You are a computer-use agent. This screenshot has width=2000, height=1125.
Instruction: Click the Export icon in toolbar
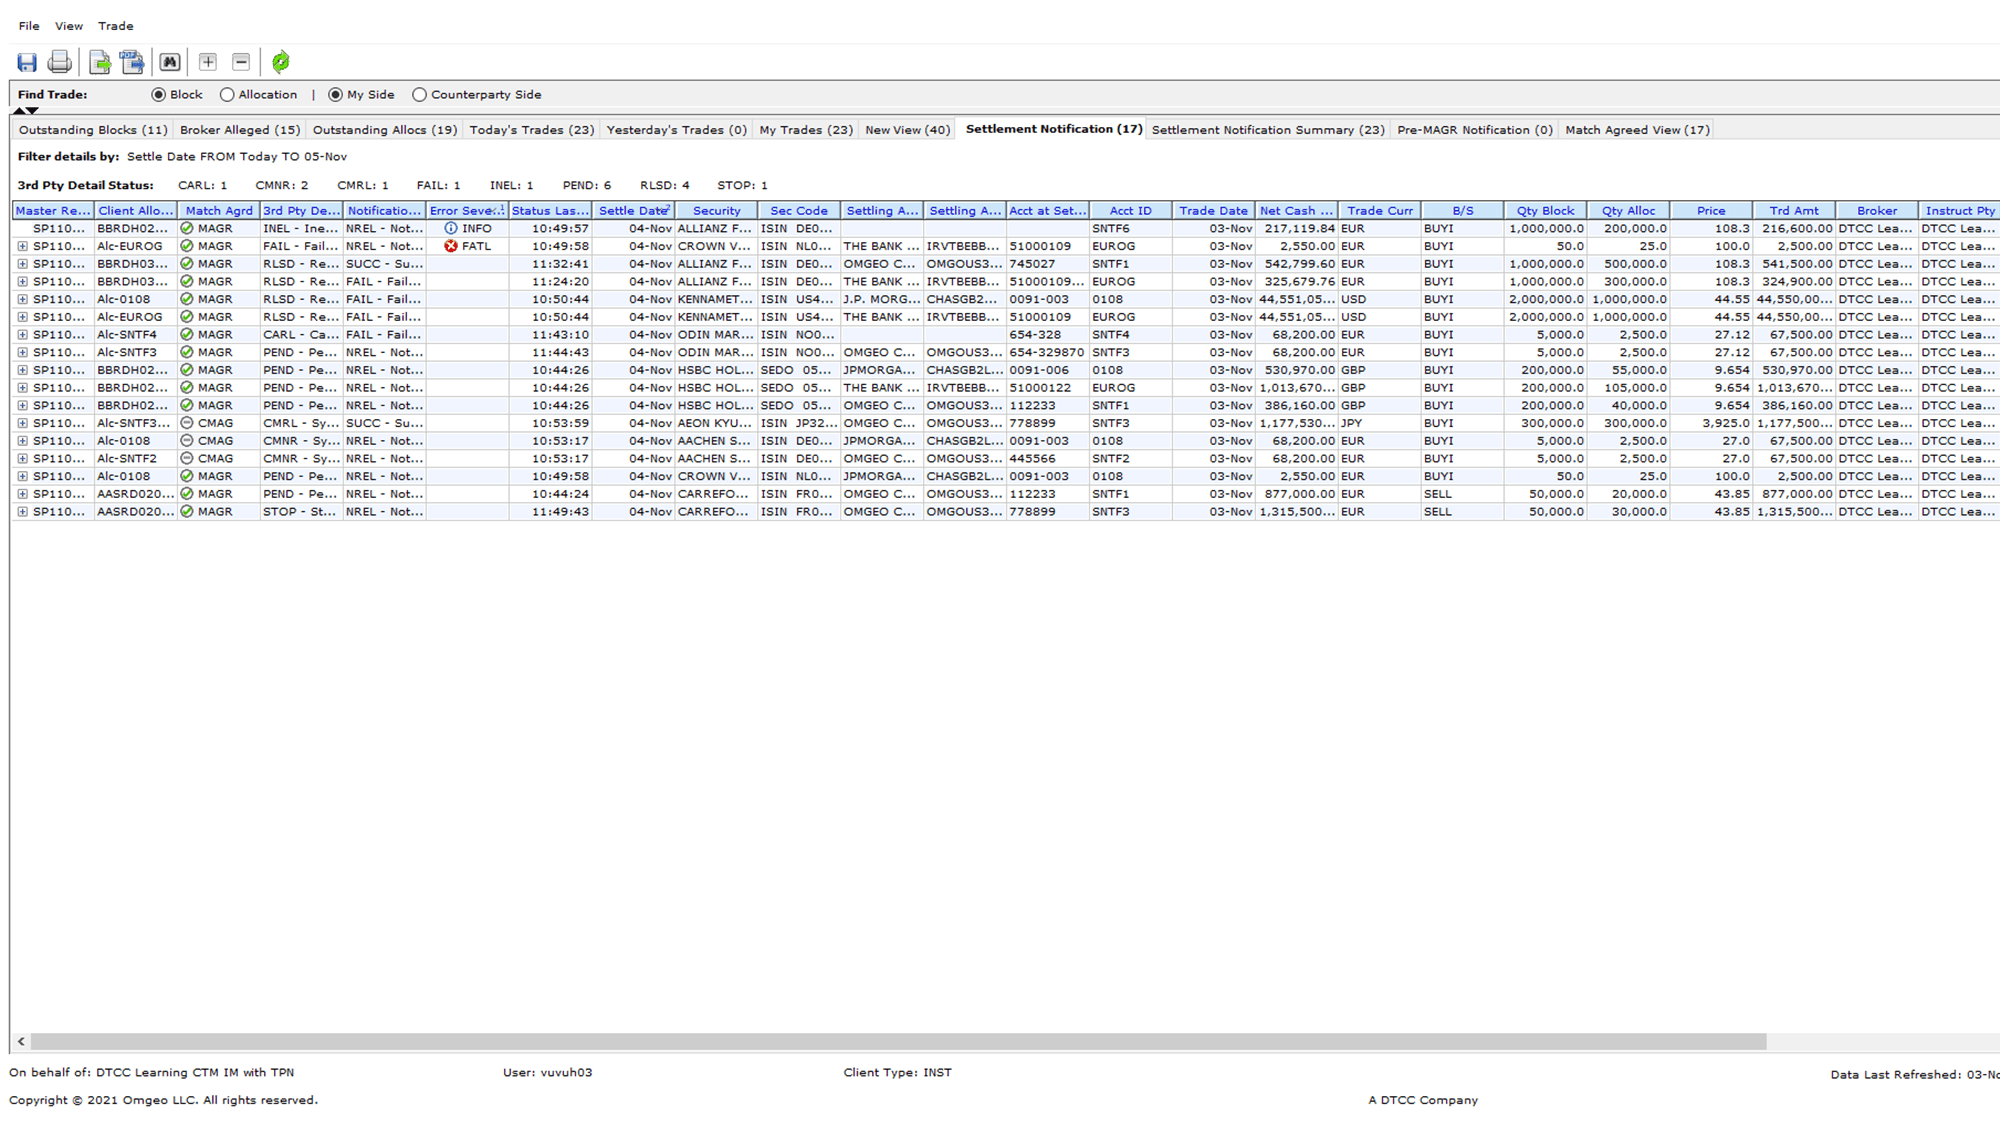tap(100, 62)
